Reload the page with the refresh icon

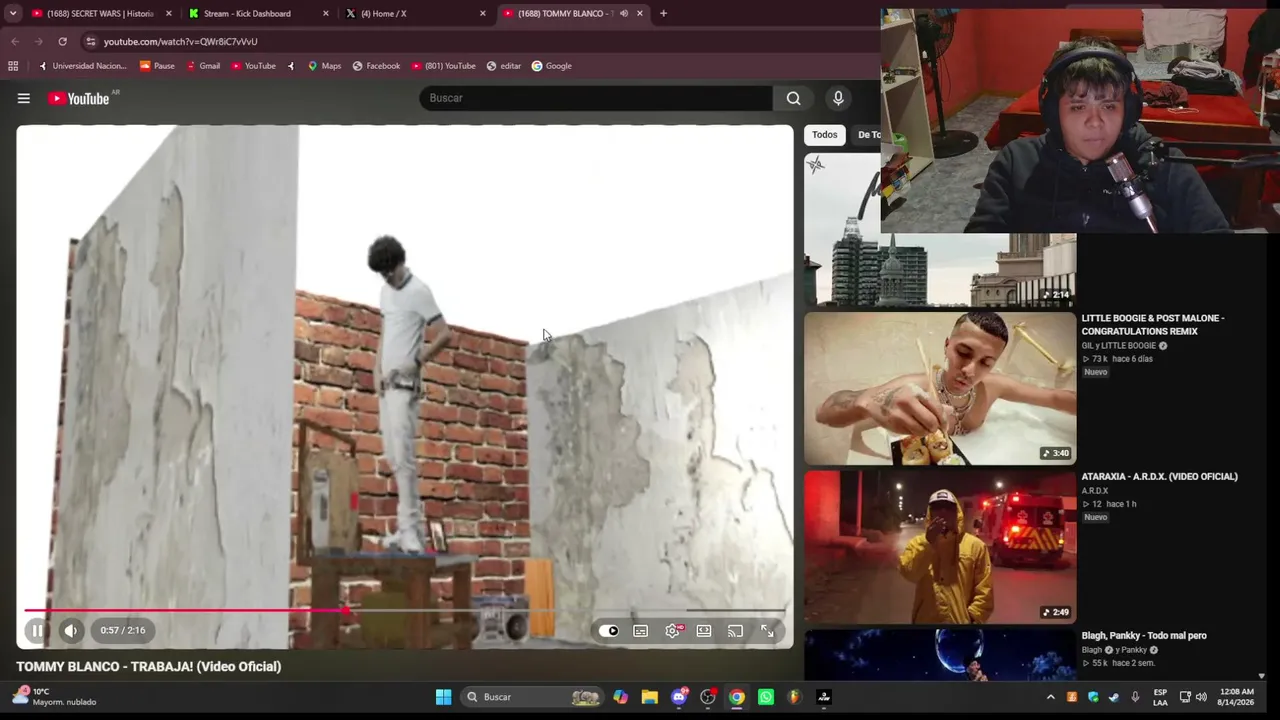pos(62,42)
